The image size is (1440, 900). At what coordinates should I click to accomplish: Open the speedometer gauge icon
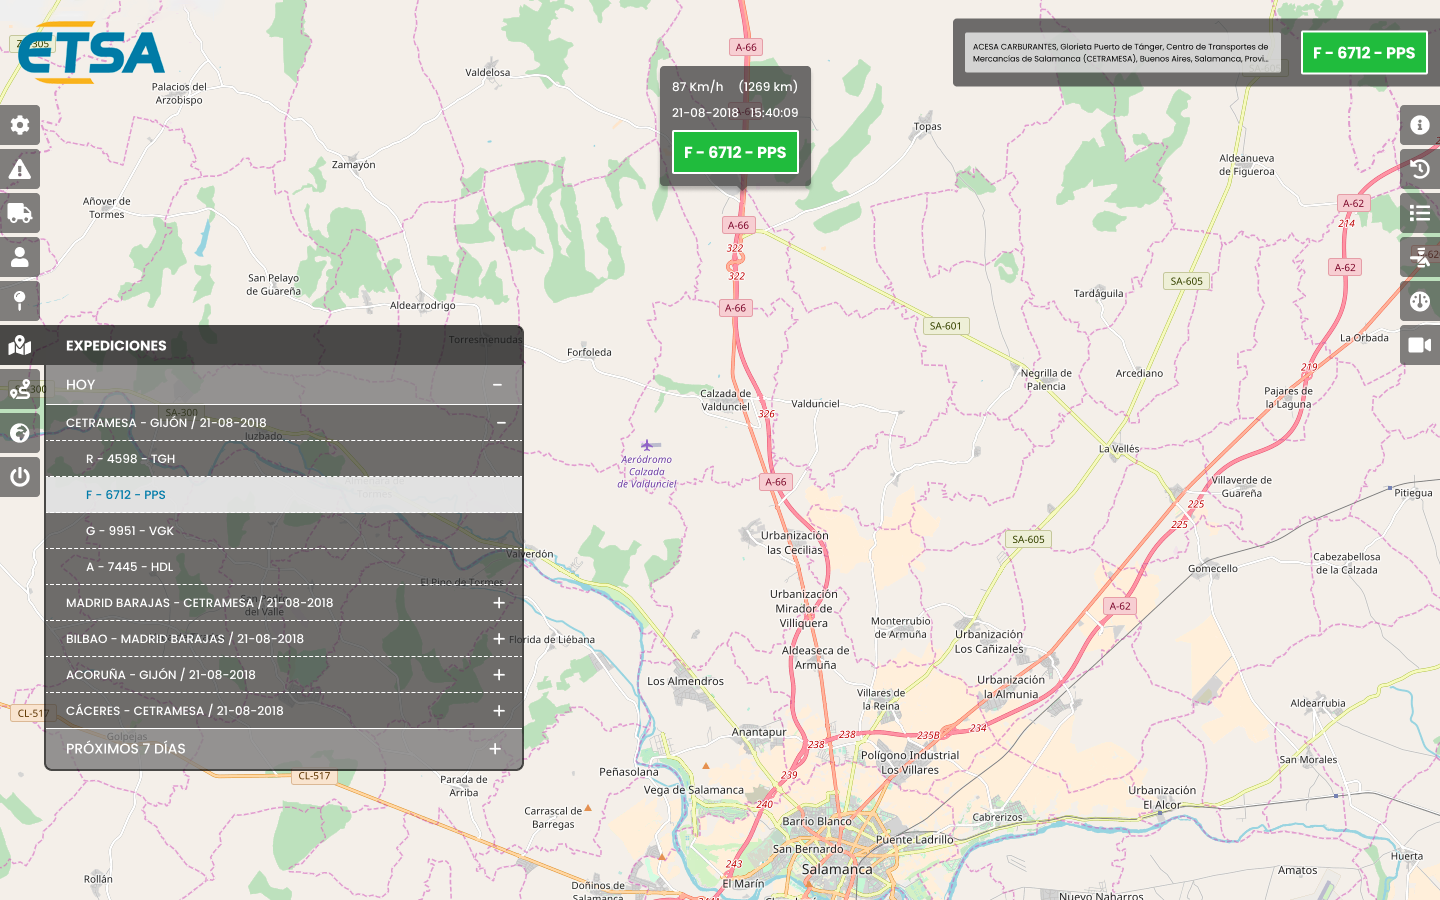(x=1420, y=301)
